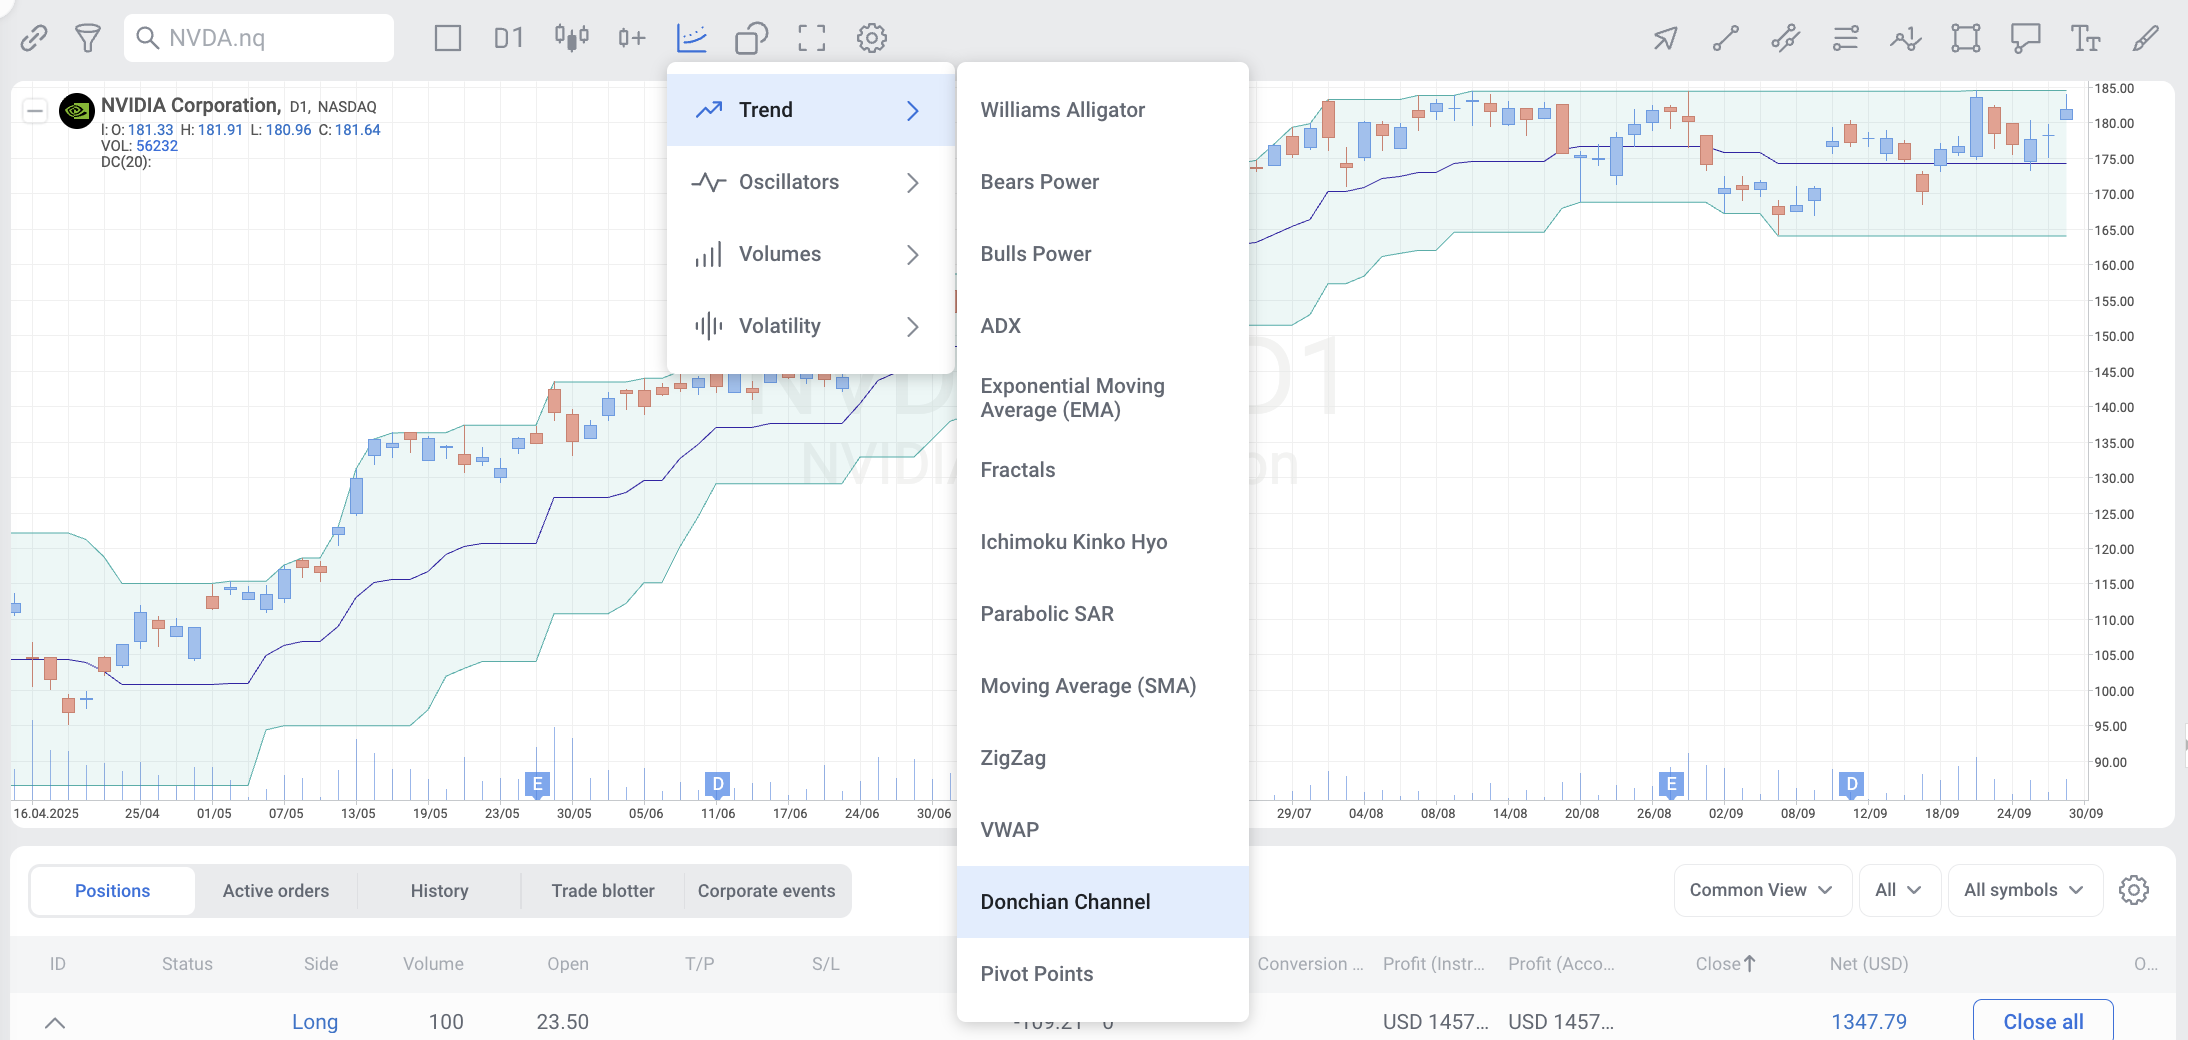
Task: Add the Pivot Points indicator
Action: 1103,974
